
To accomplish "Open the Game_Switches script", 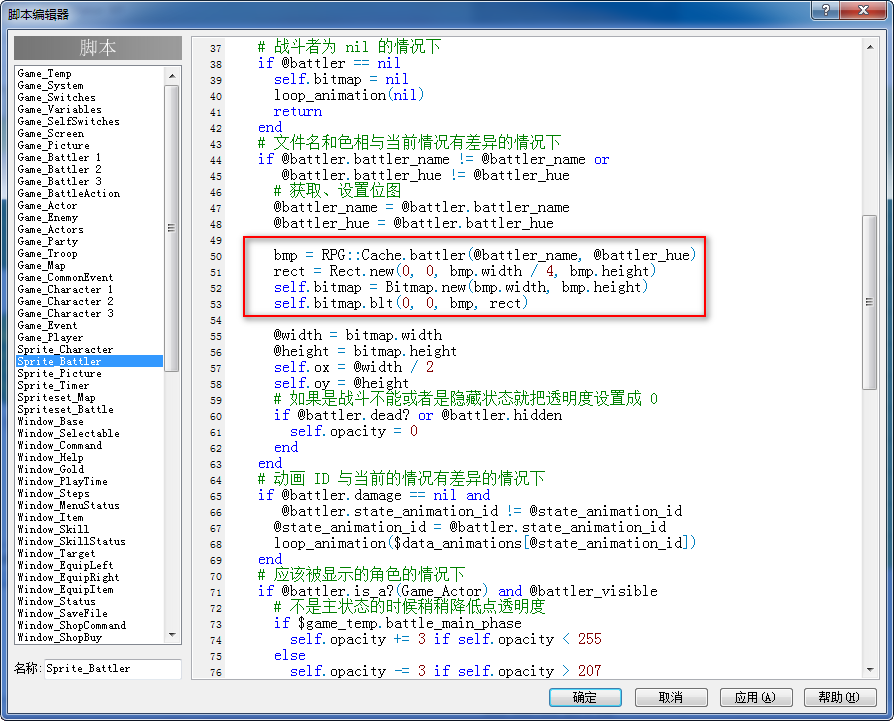I will click(x=56, y=97).
